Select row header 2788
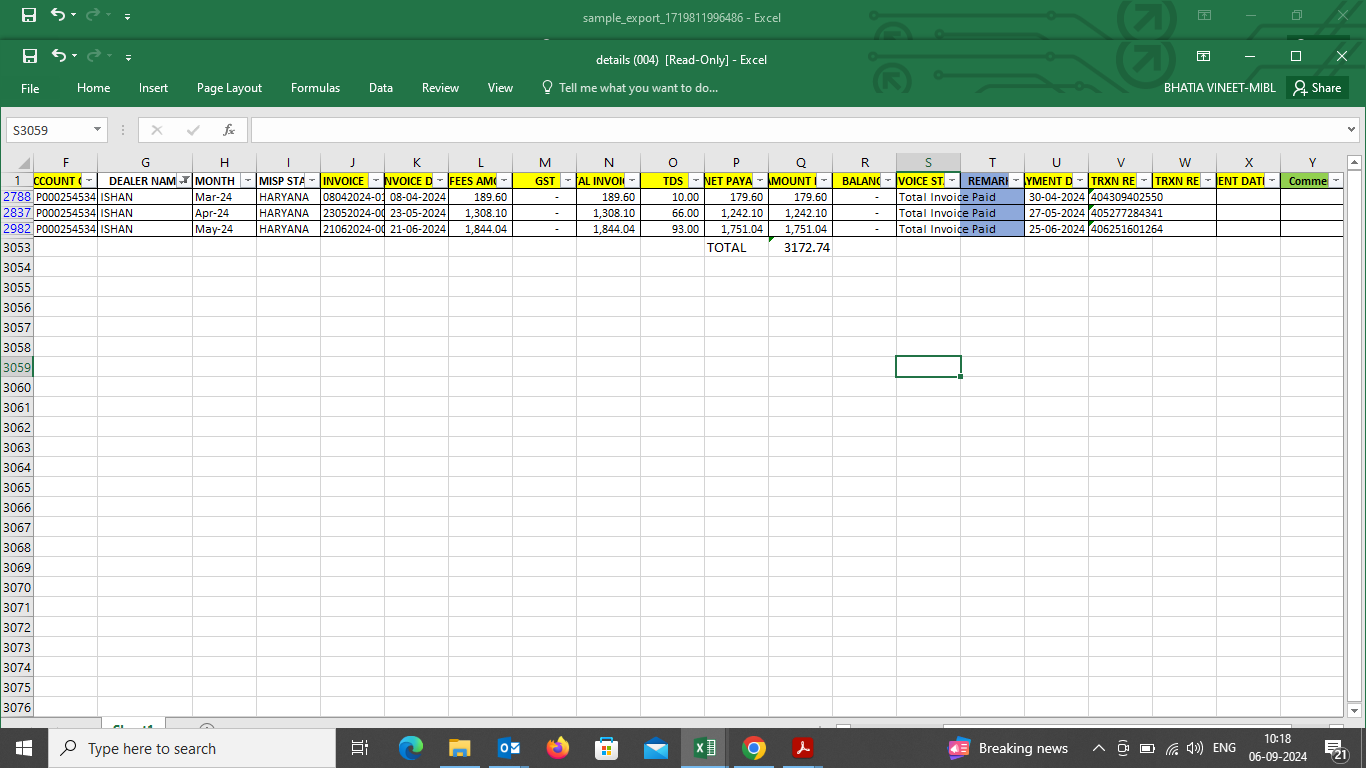Screen dimensions: 1366x768 pyautogui.click(x=17, y=197)
